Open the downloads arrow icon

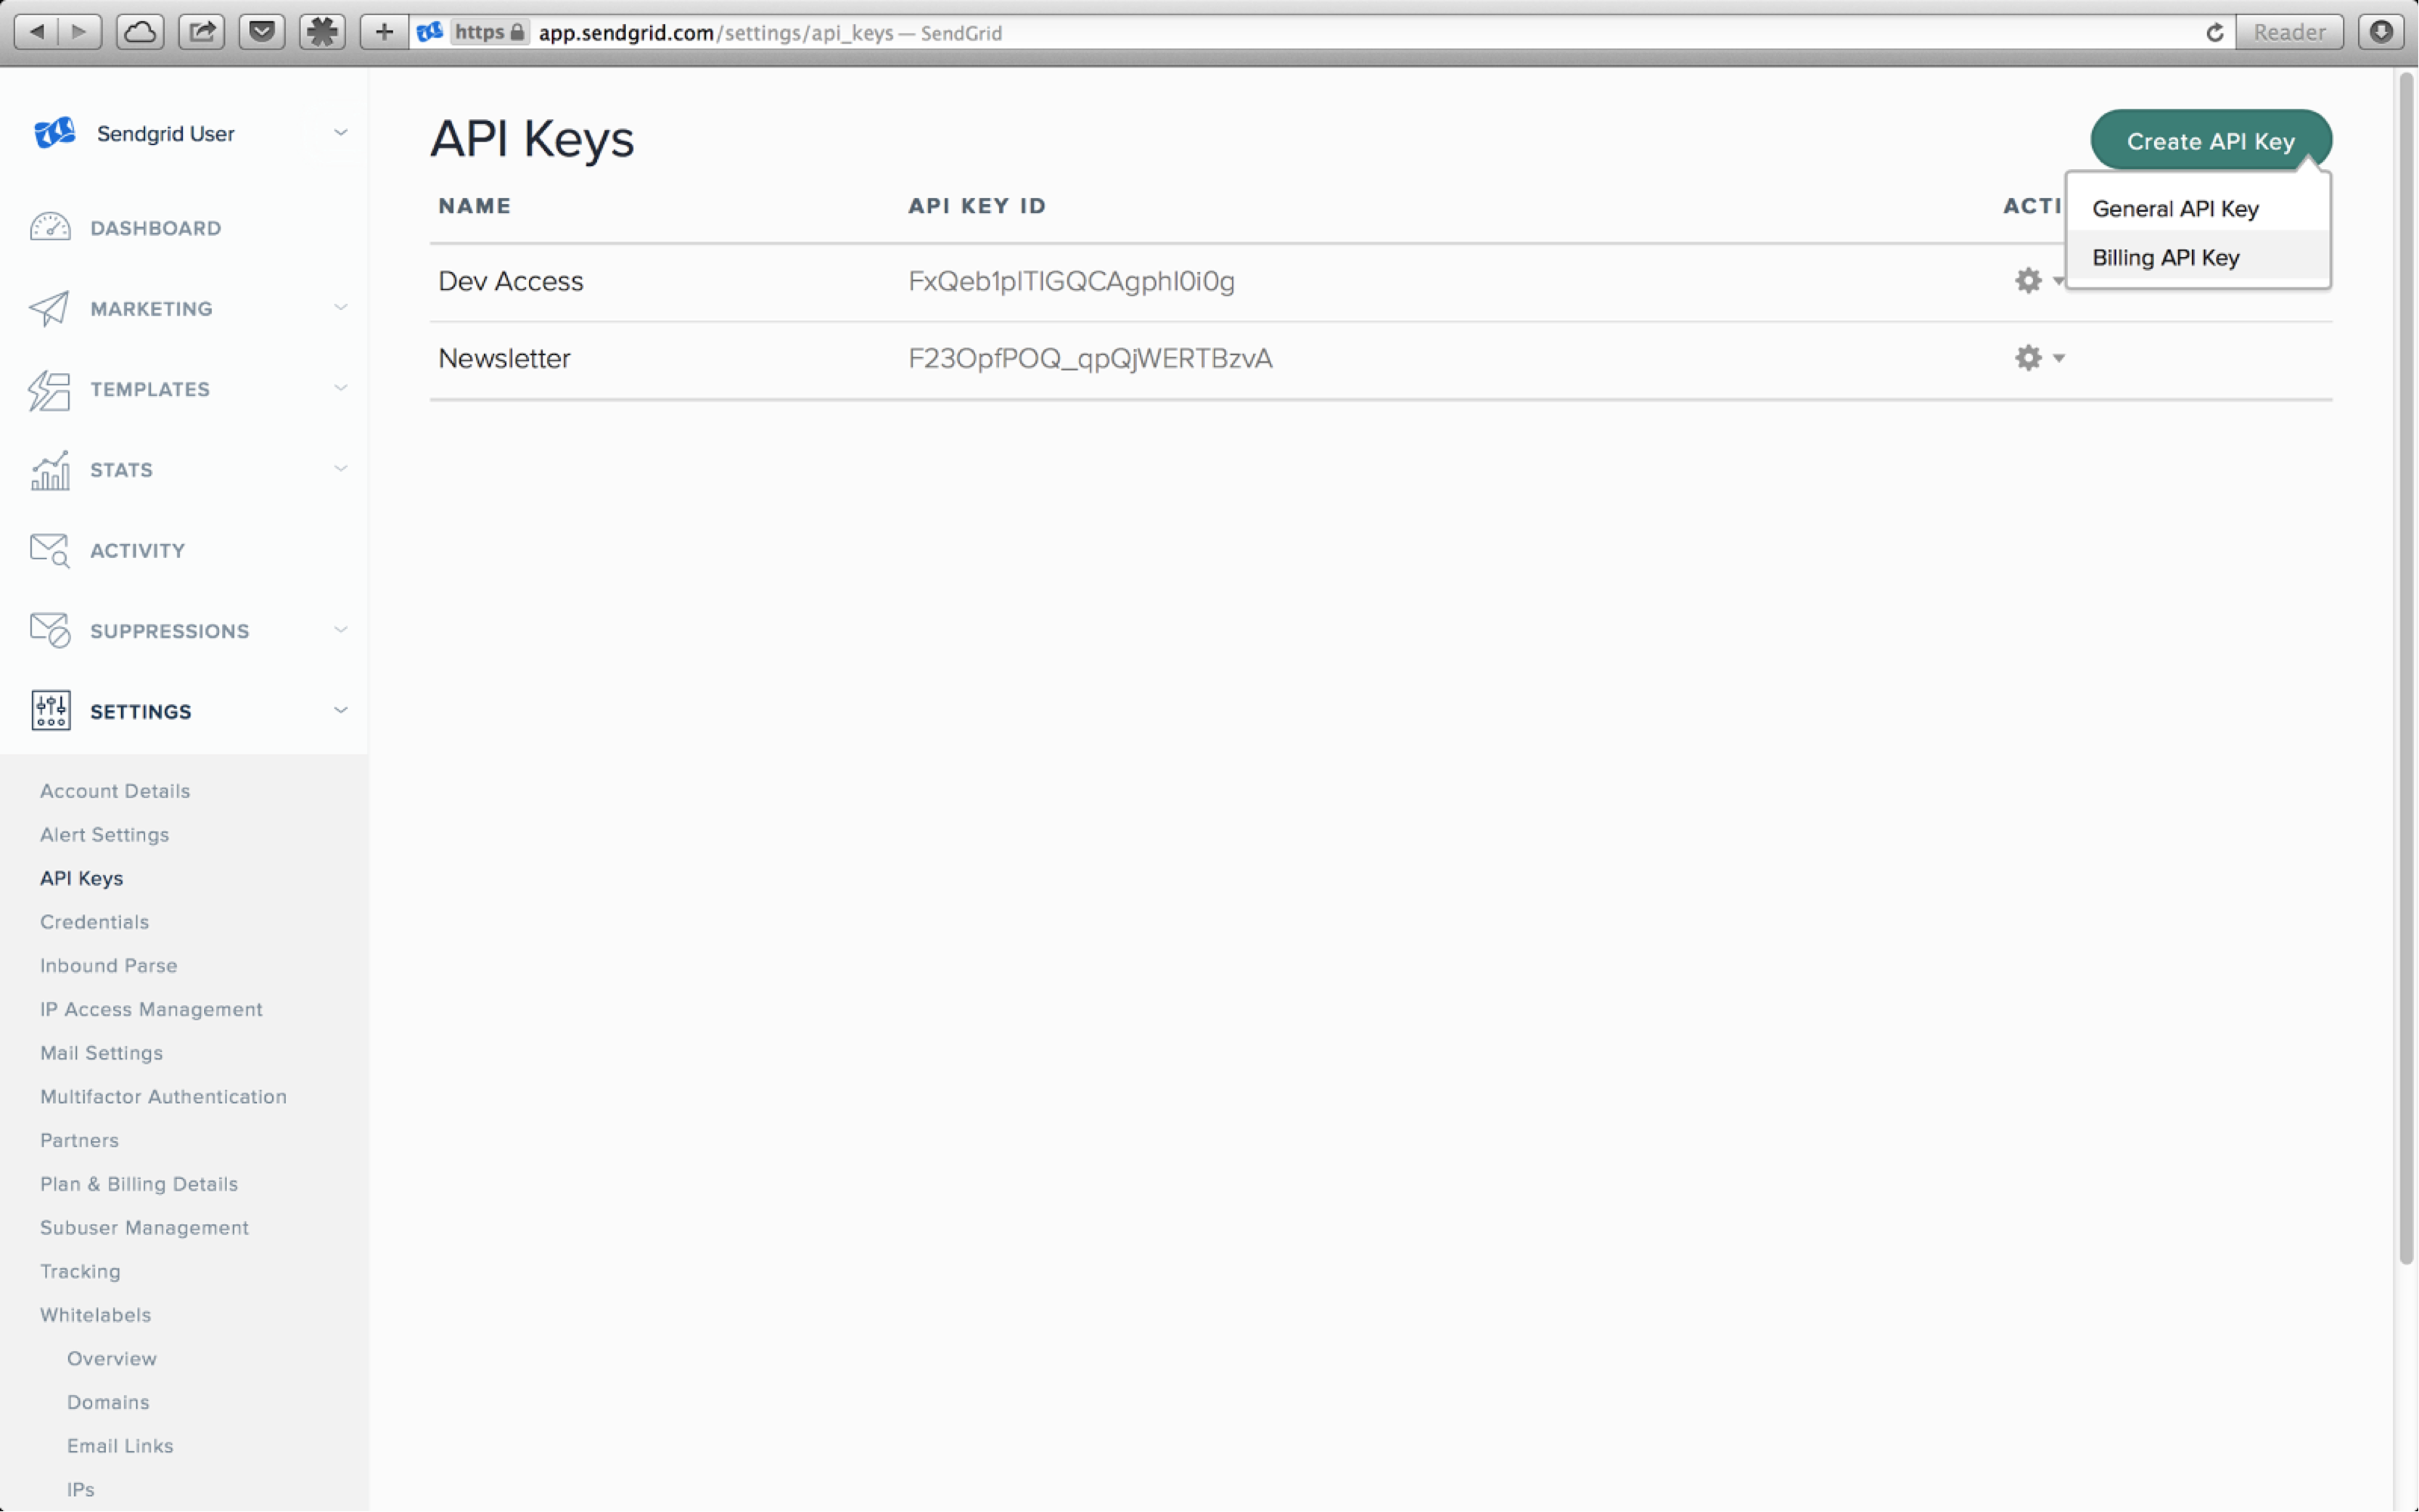pos(2381,32)
